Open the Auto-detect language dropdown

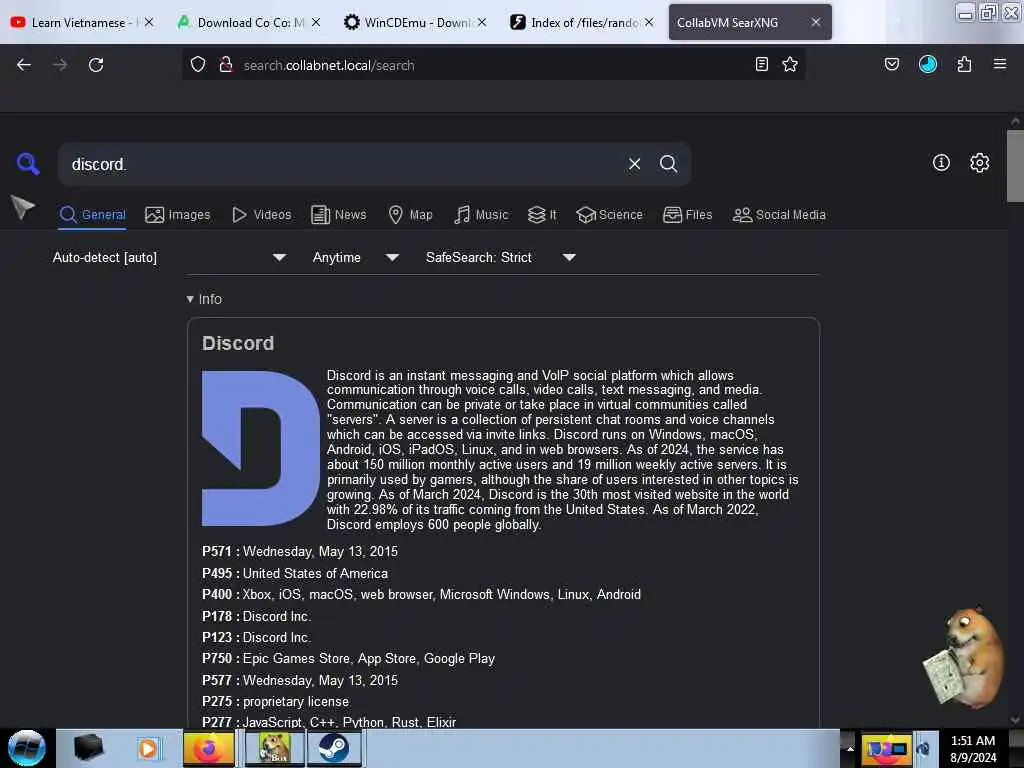[x=169, y=257]
